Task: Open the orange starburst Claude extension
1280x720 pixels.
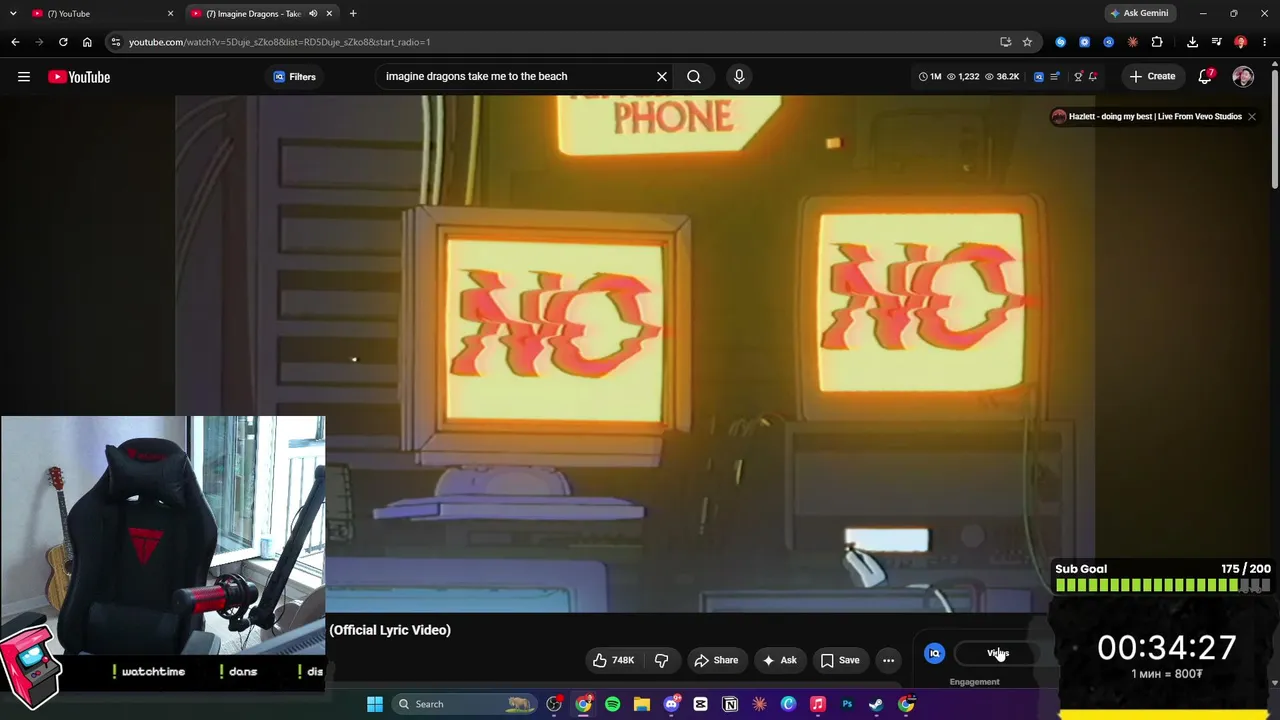Action: pyautogui.click(x=1132, y=42)
